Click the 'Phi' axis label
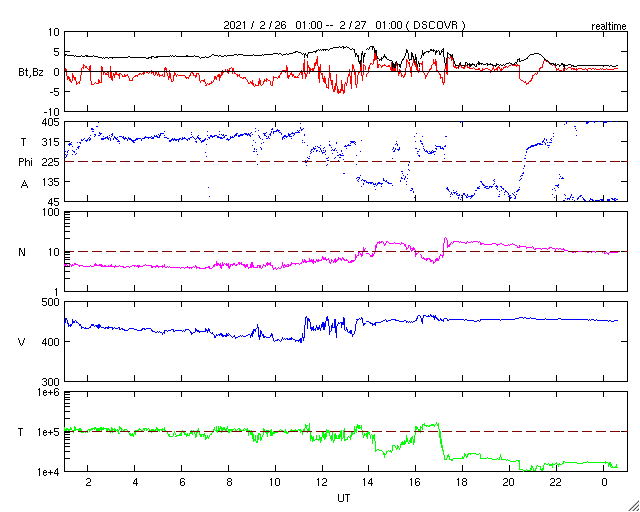The height and width of the screenshot is (512, 640). click(x=25, y=163)
